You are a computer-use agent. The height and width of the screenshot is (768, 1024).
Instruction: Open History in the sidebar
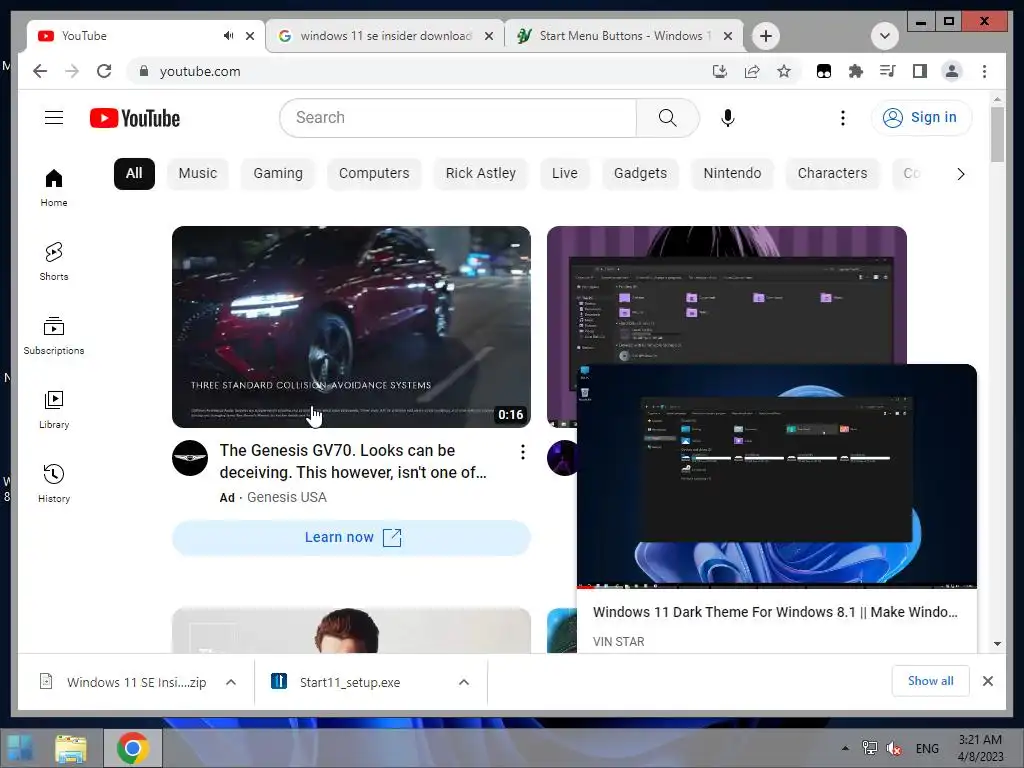(x=54, y=483)
